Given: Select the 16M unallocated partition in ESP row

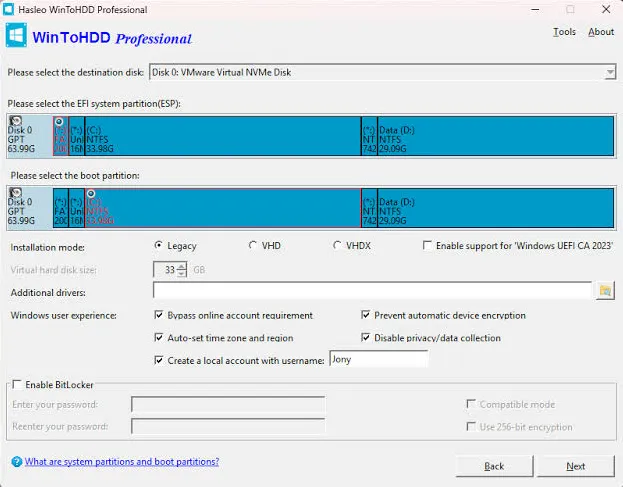Looking at the screenshot, I should click(77, 136).
